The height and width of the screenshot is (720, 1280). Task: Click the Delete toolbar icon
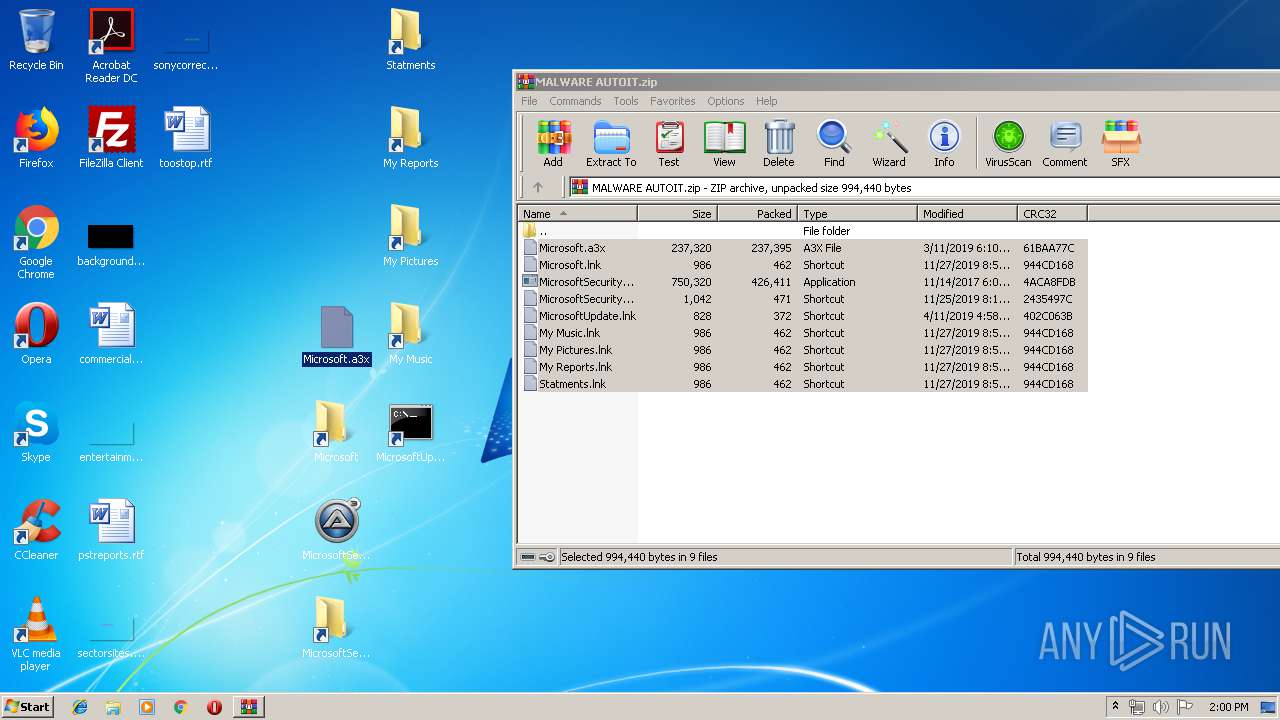[779, 144]
